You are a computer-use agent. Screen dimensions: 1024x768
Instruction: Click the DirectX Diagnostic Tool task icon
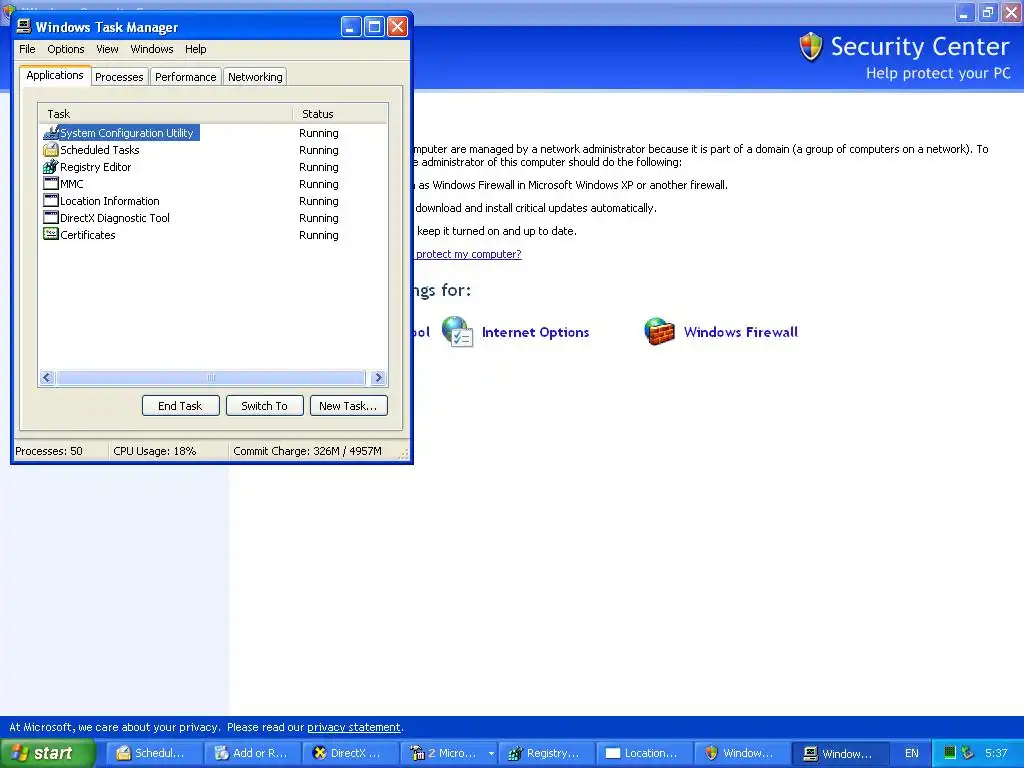pos(51,217)
